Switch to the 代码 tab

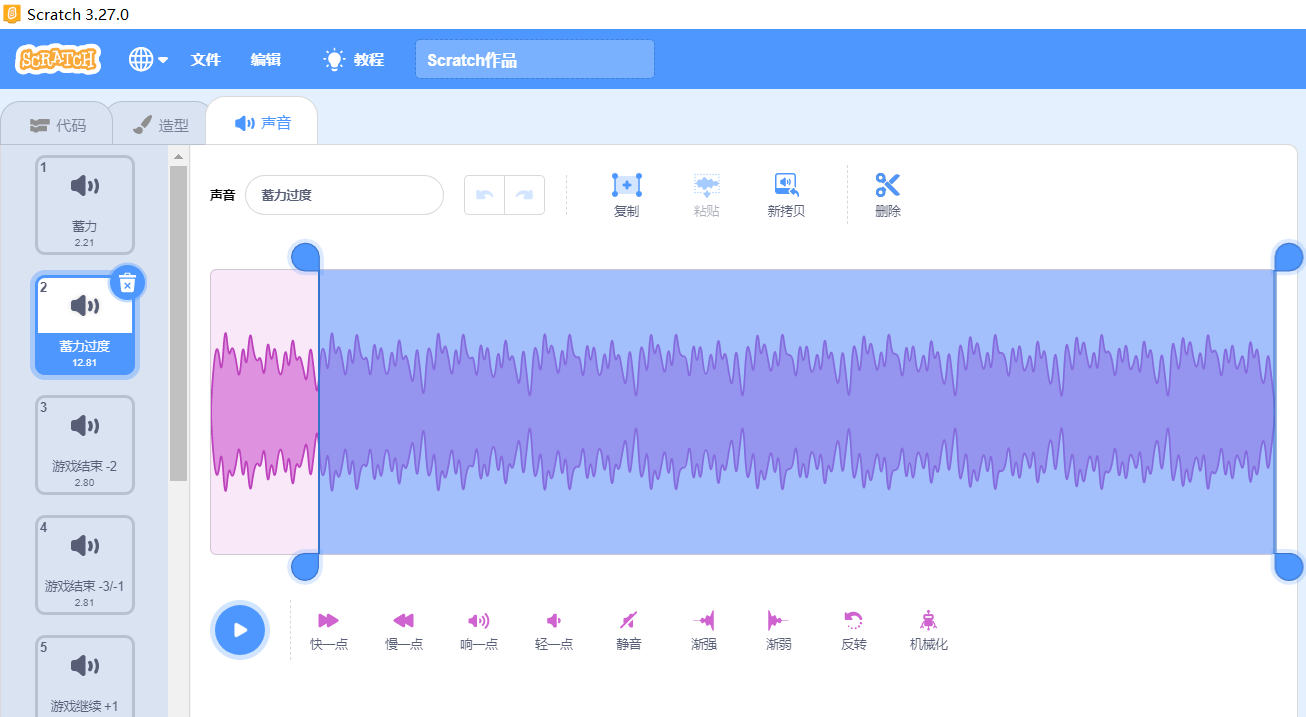point(57,125)
